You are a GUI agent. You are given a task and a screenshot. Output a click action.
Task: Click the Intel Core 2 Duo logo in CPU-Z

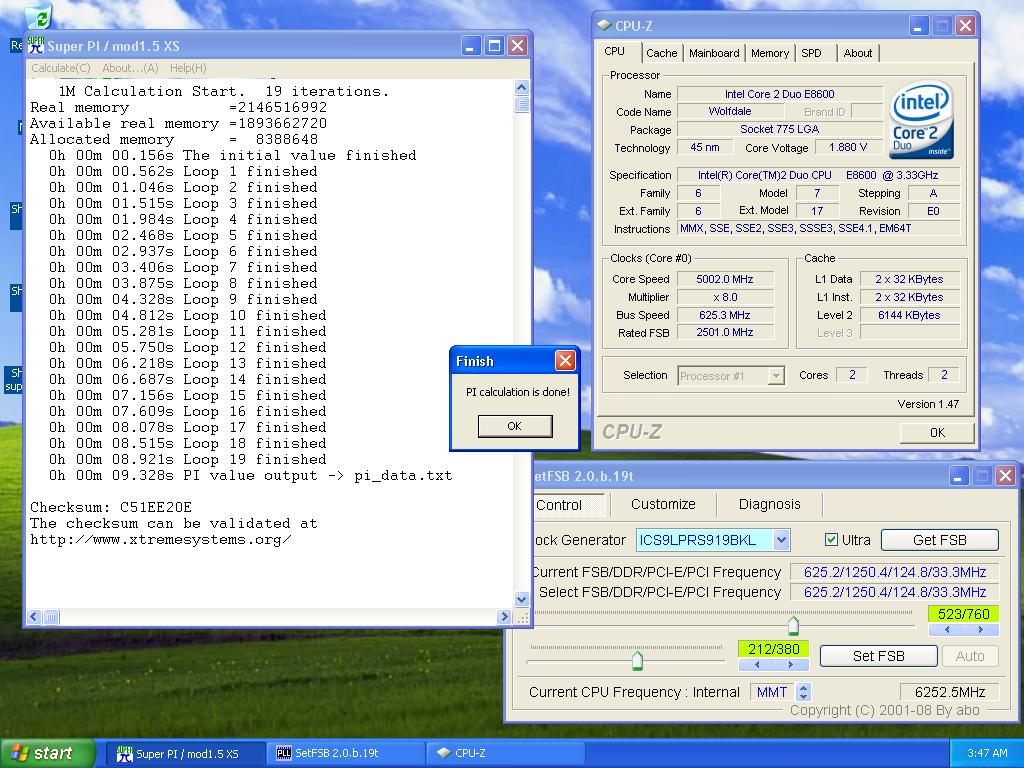[x=921, y=120]
